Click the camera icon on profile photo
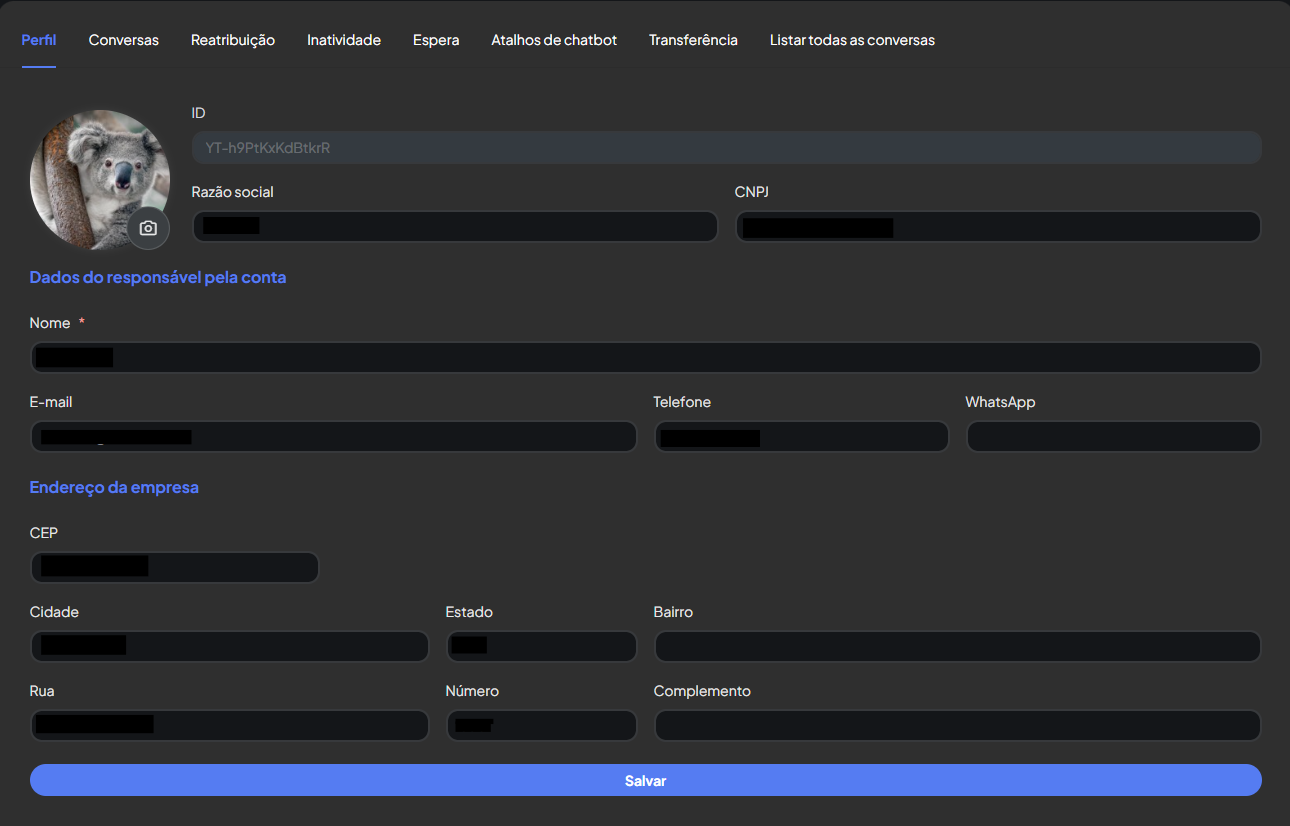Screen dimensions: 1290x826 click(x=148, y=228)
